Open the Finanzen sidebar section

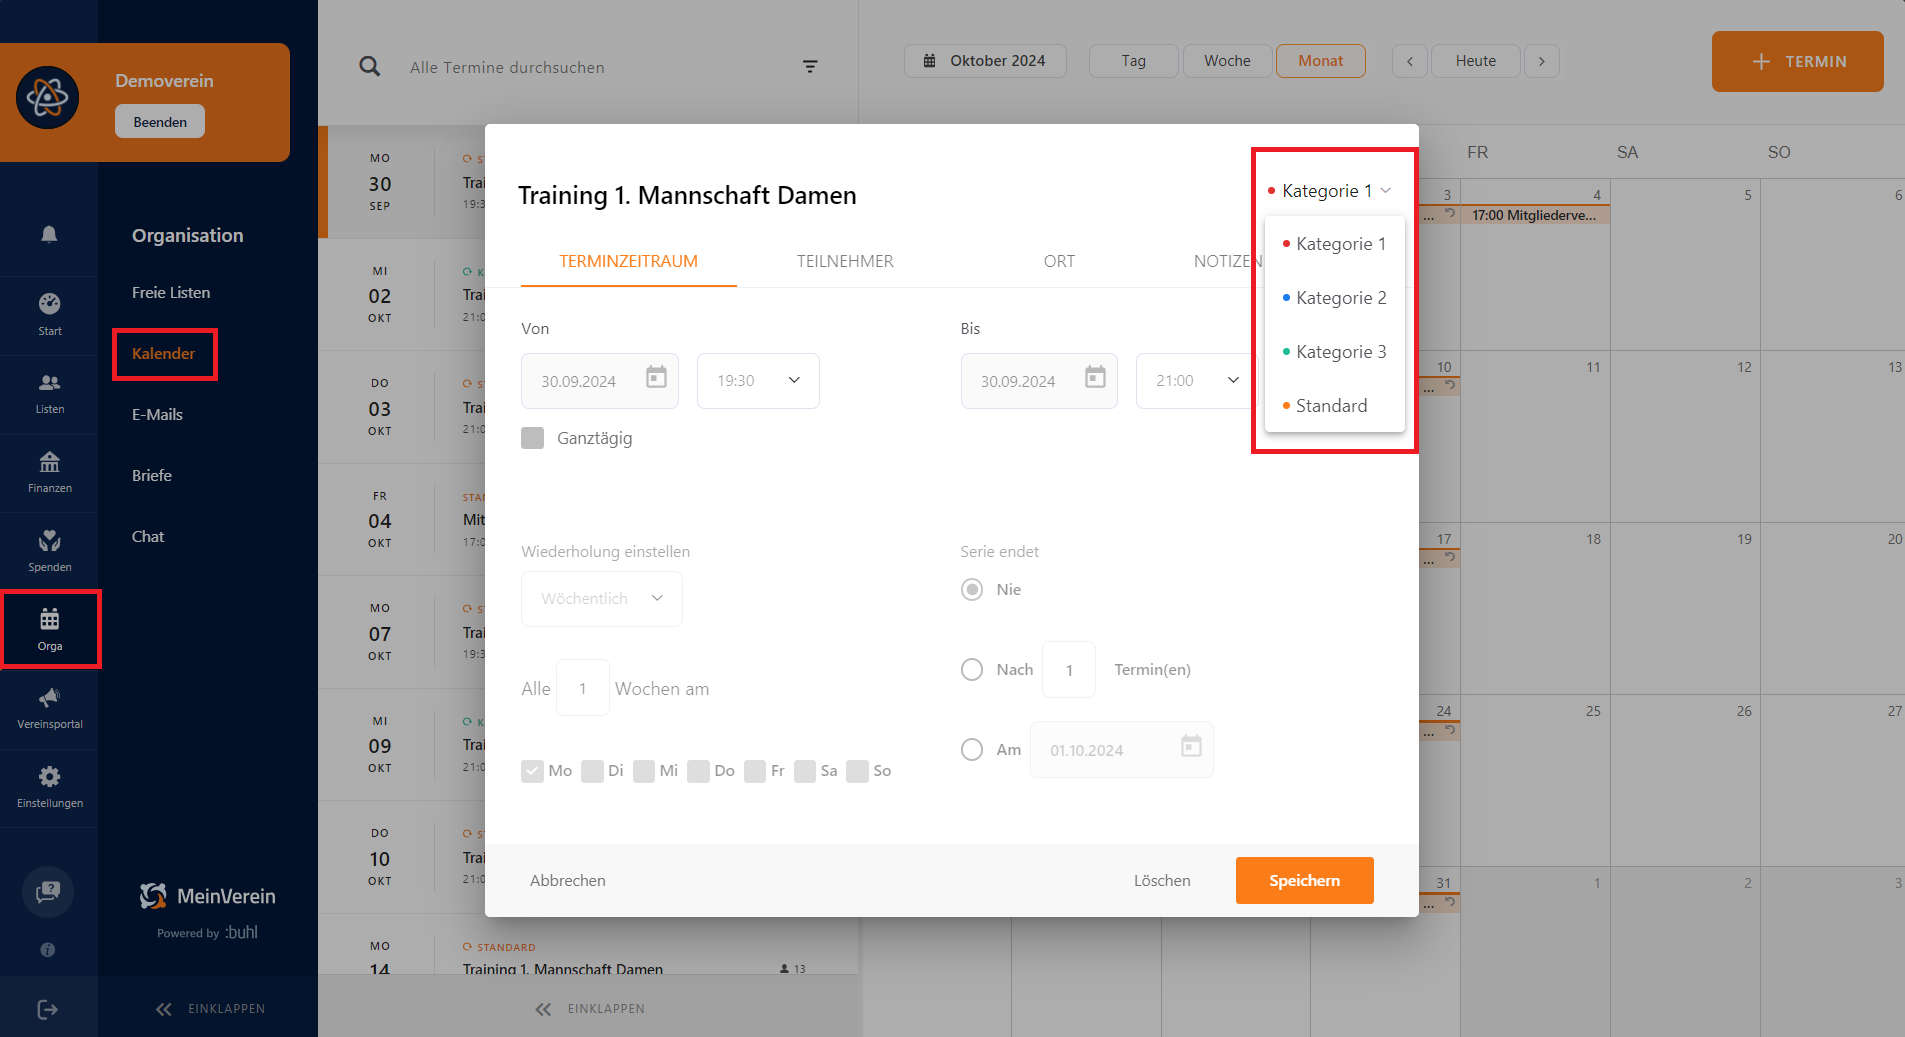49,472
